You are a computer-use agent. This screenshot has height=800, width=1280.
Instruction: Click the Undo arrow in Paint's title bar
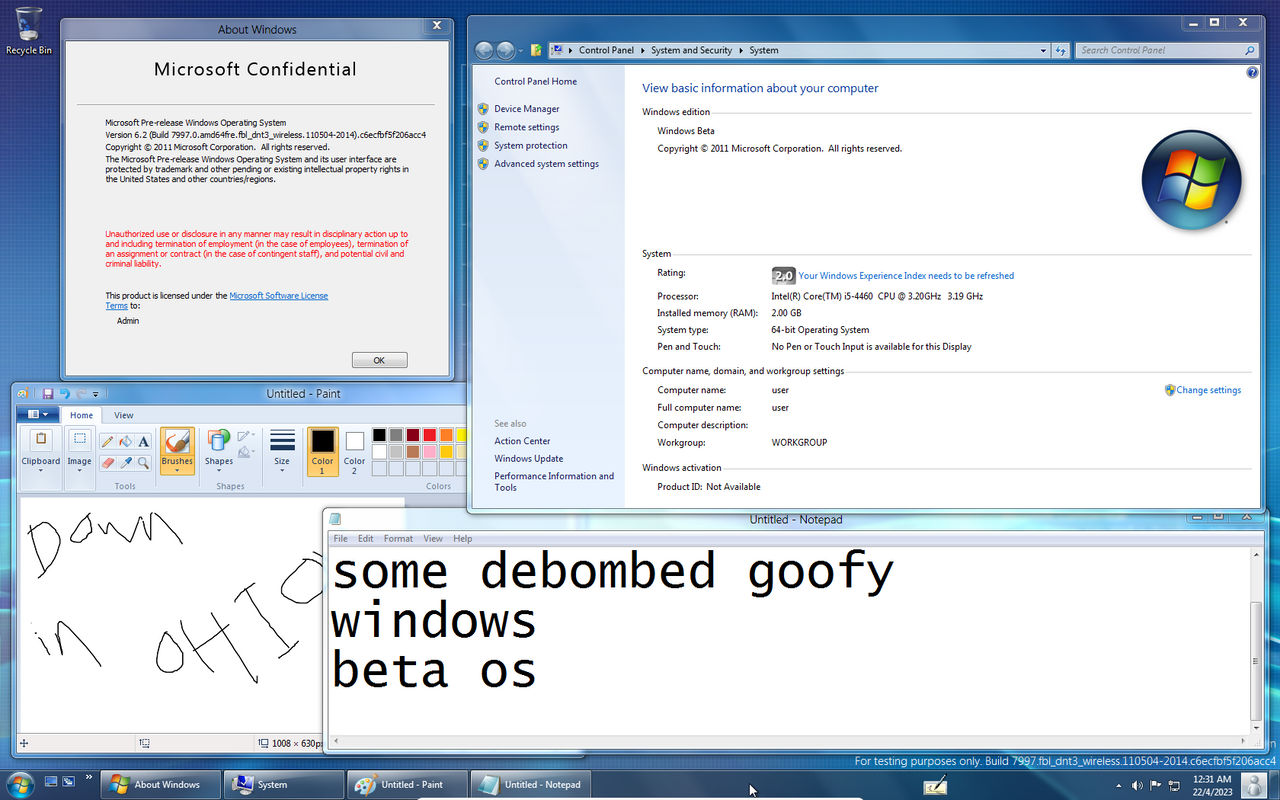pyautogui.click(x=64, y=394)
